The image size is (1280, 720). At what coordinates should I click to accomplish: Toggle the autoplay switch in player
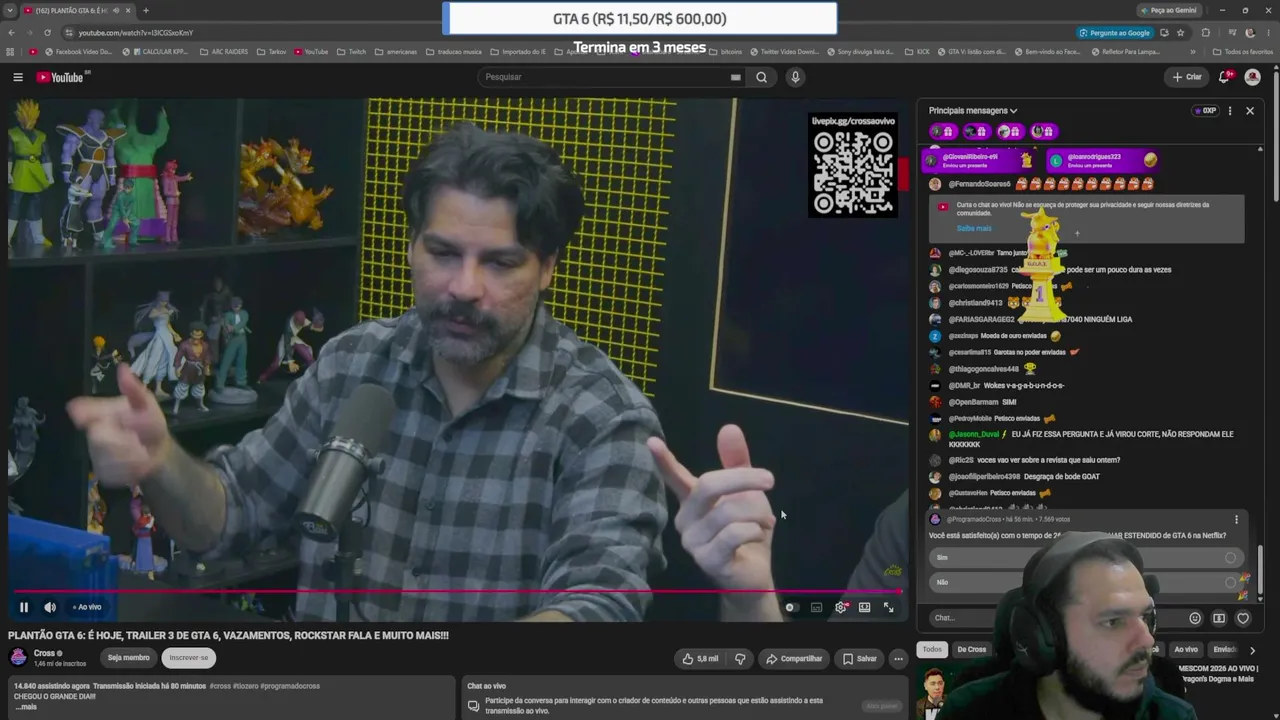(791, 607)
